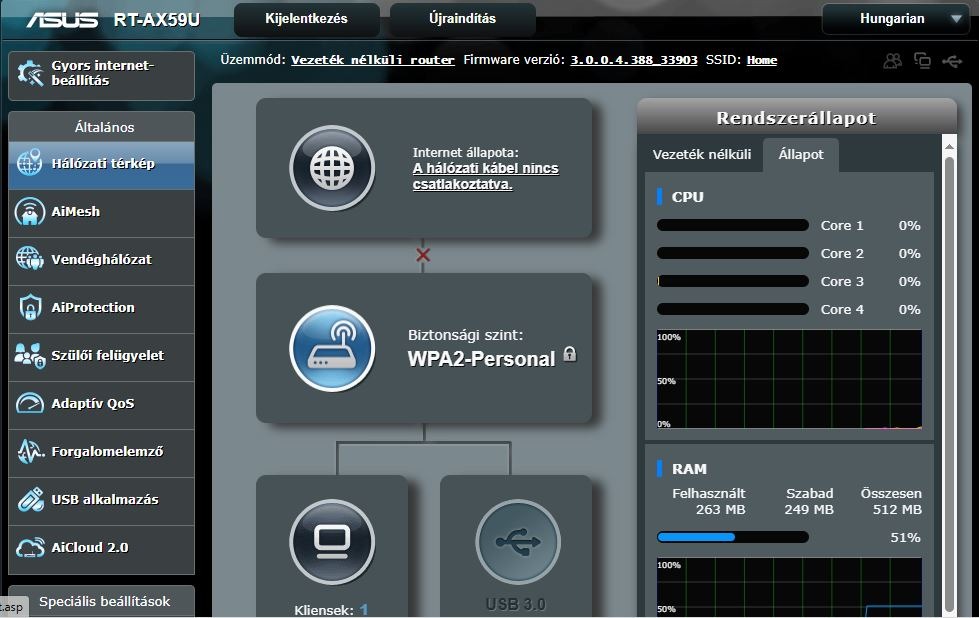The width and height of the screenshot is (979, 618).
Task: Click the WPA2-Personal lock icon
Action: click(569, 354)
